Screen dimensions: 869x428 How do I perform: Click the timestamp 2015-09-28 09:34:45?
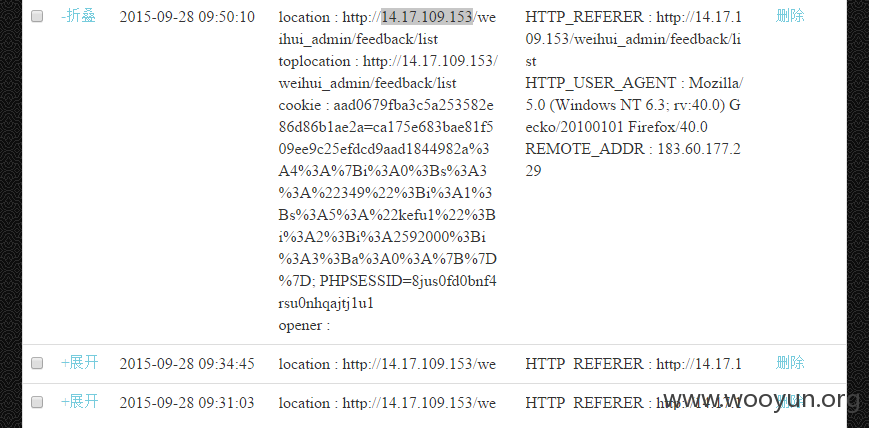pyautogui.click(x=187, y=364)
